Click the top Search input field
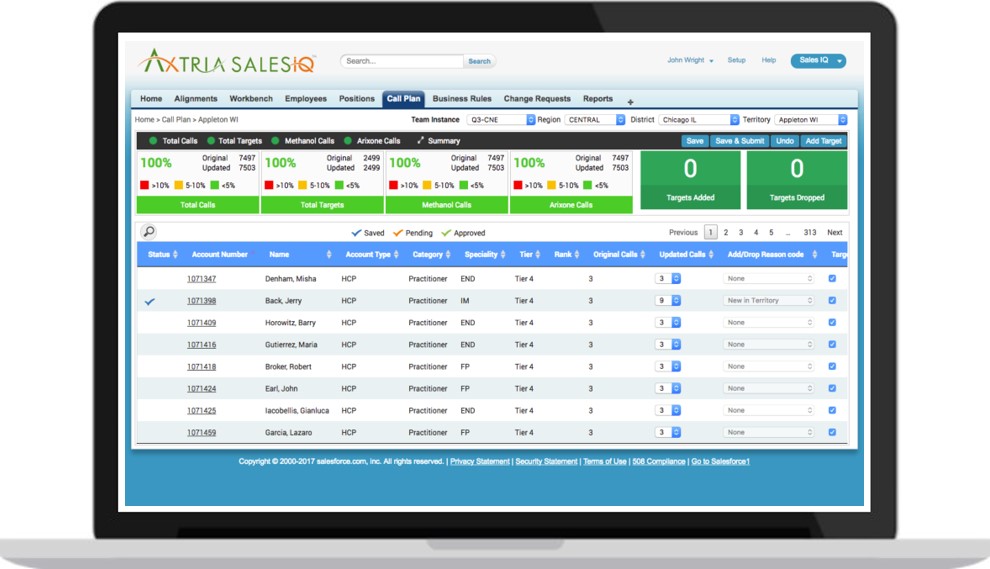This screenshot has height=569, width=990. pos(402,61)
